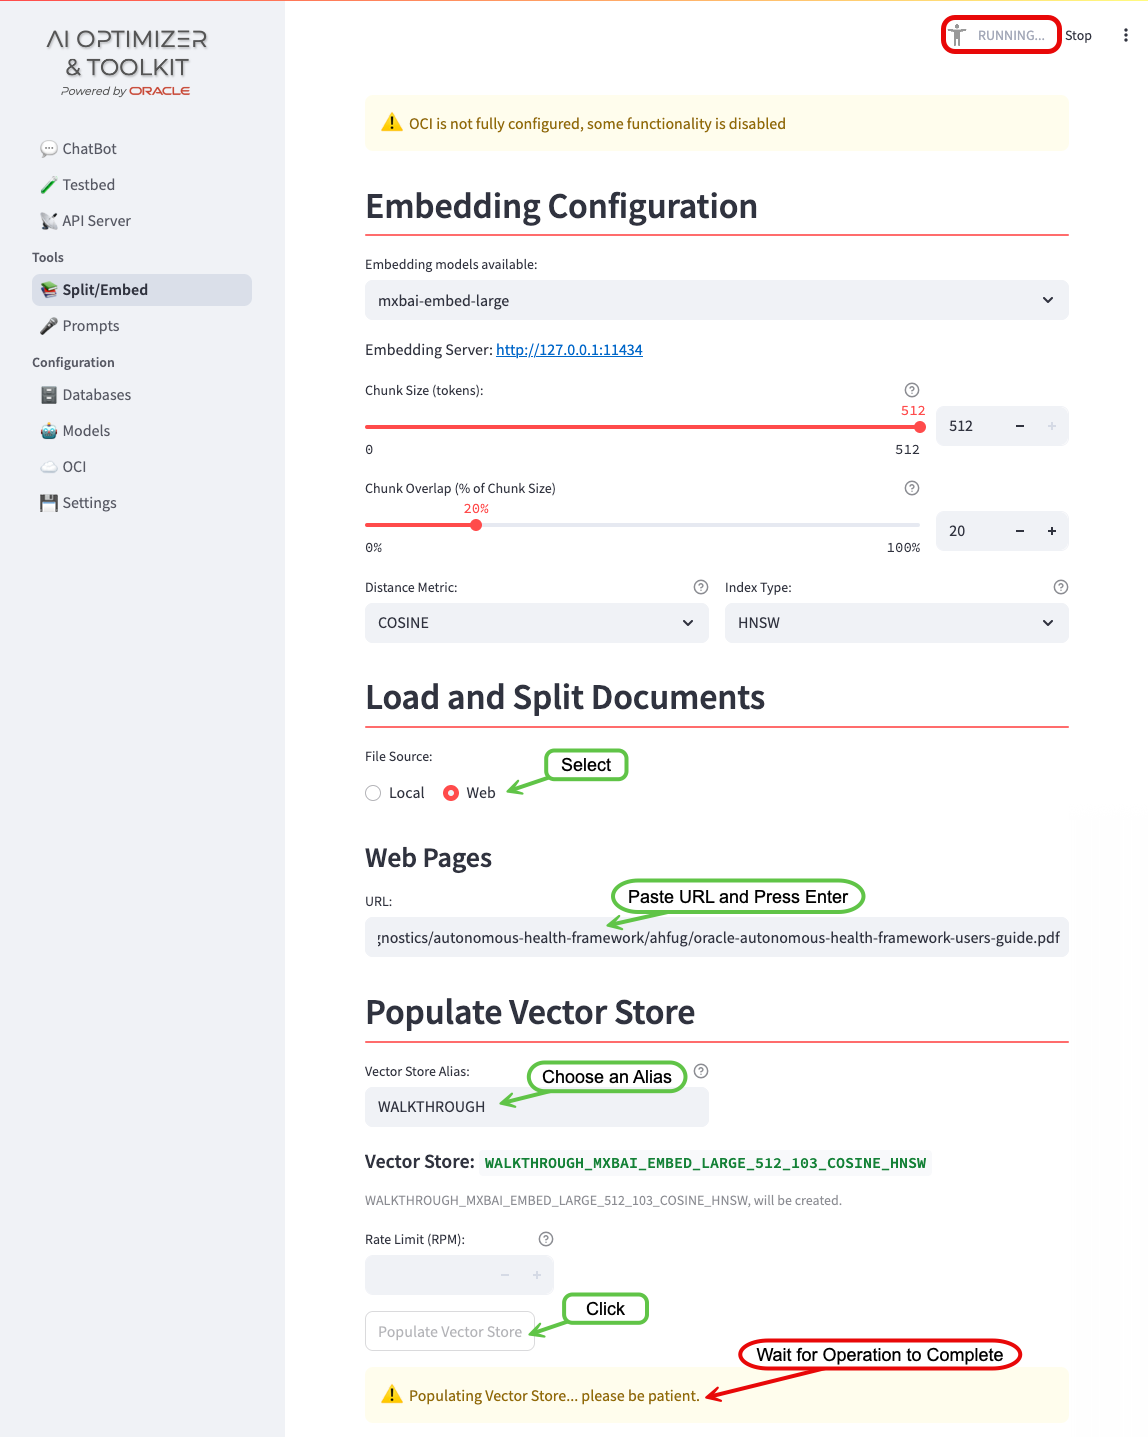
Task: Open the Distance Metric COSINE dropdown
Action: pos(537,623)
